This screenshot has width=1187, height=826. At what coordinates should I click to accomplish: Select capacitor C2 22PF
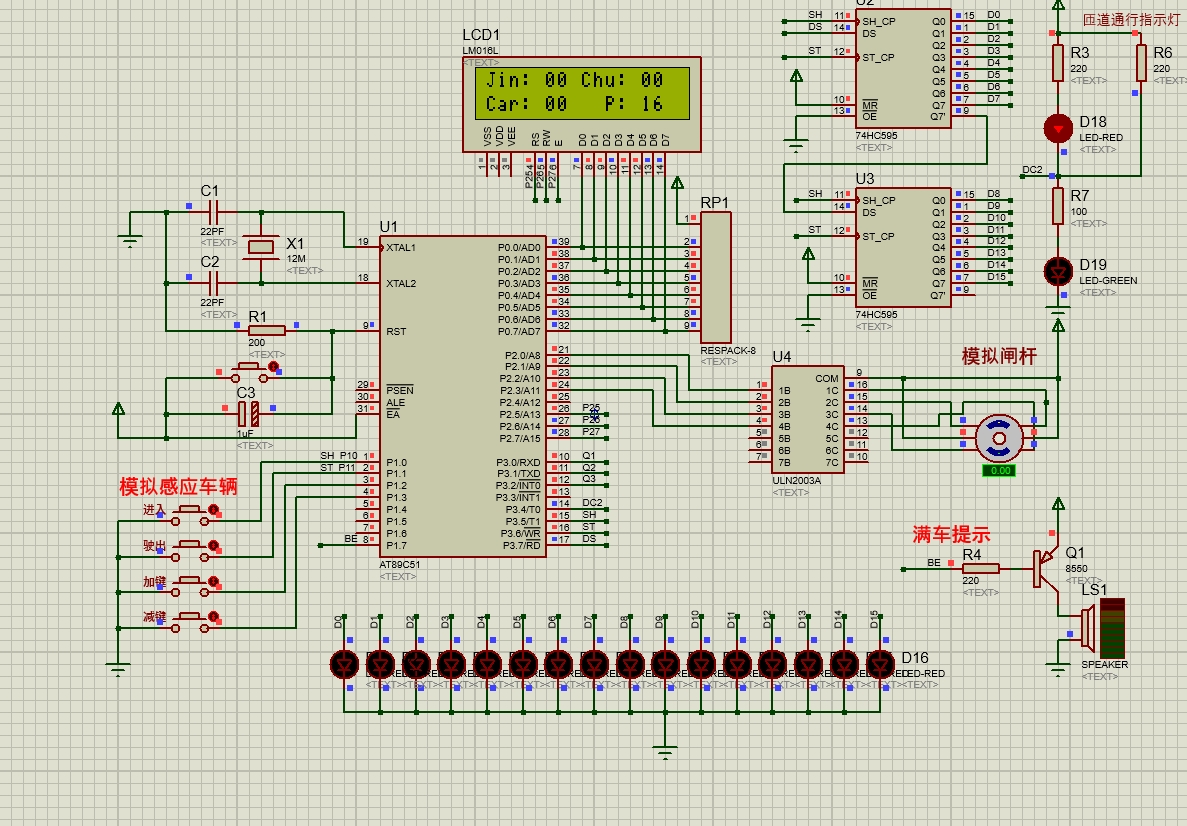tap(213, 283)
